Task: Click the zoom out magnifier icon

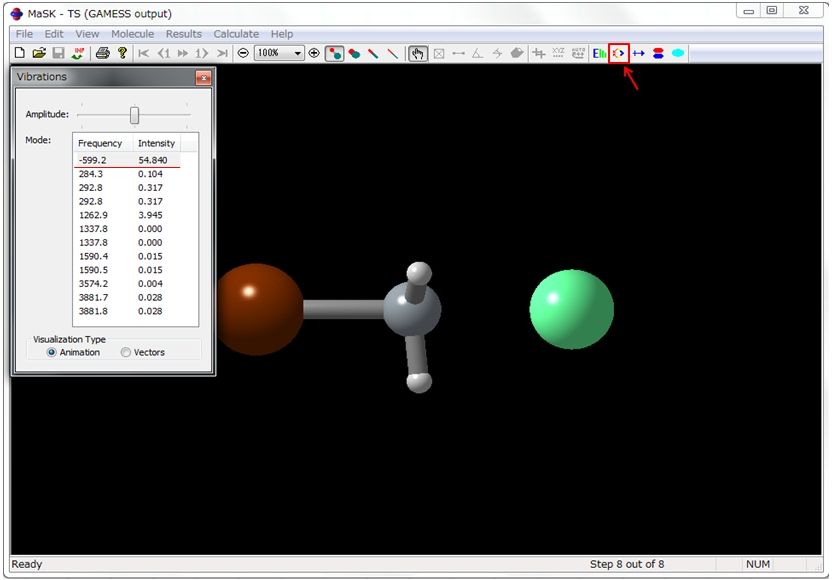Action: point(243,52)
